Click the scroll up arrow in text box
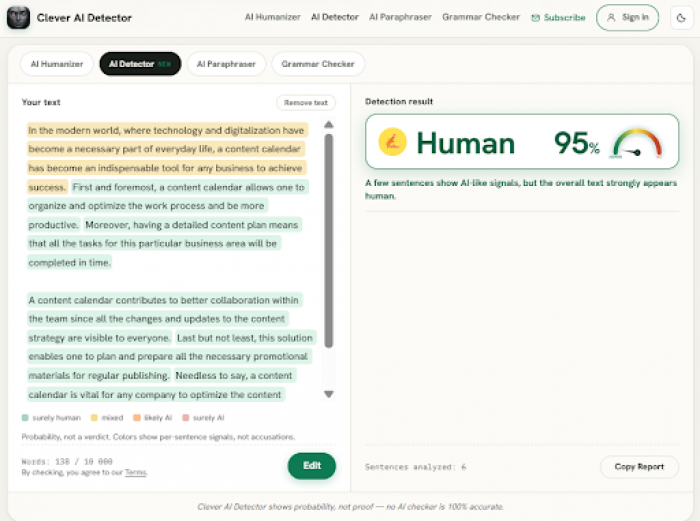This screenshot has width=700, height=521. pos(329,125)
